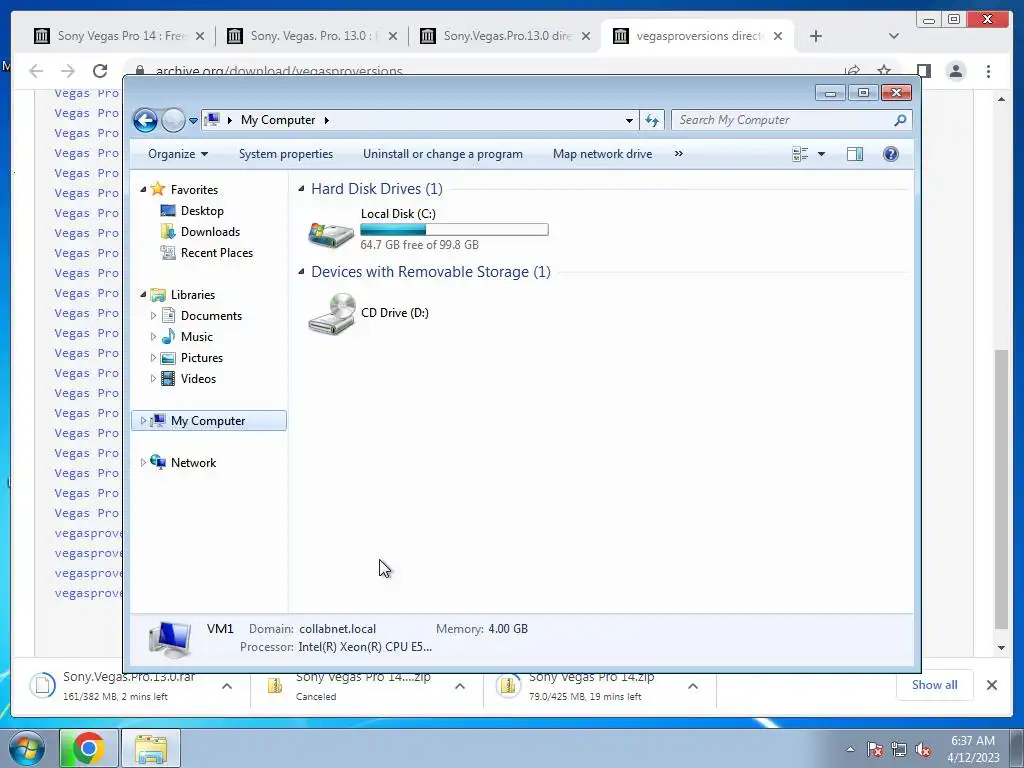Close the vegasproversions Chrome tab

[778, 36]
